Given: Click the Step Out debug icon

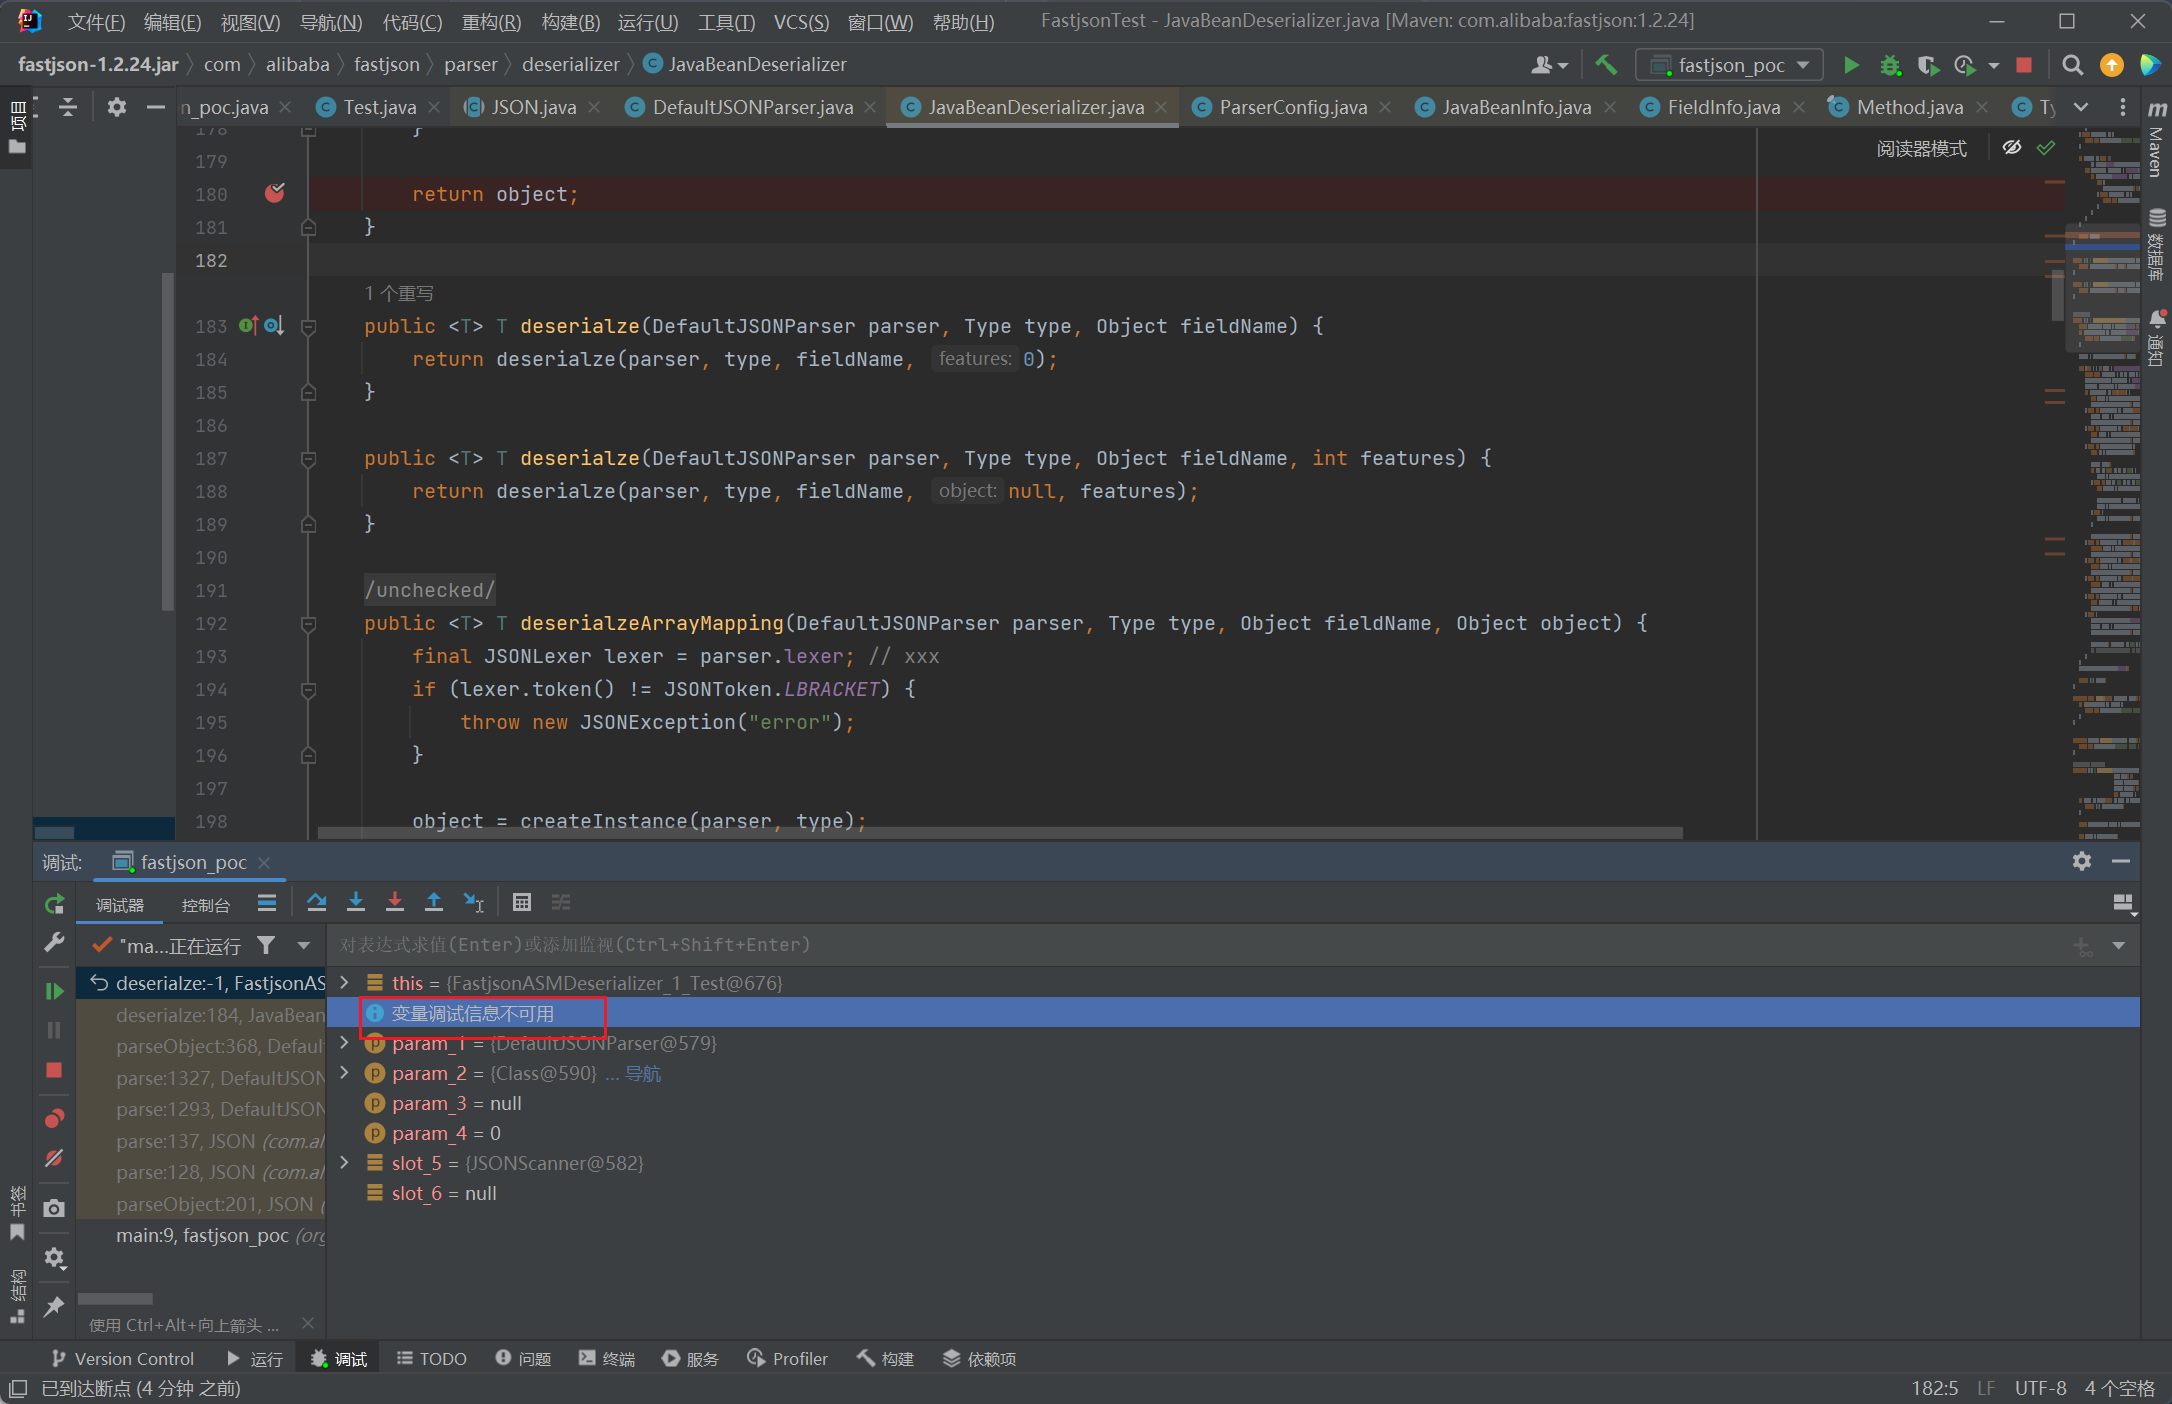Looking at the screenshot, I should [433, 902].
